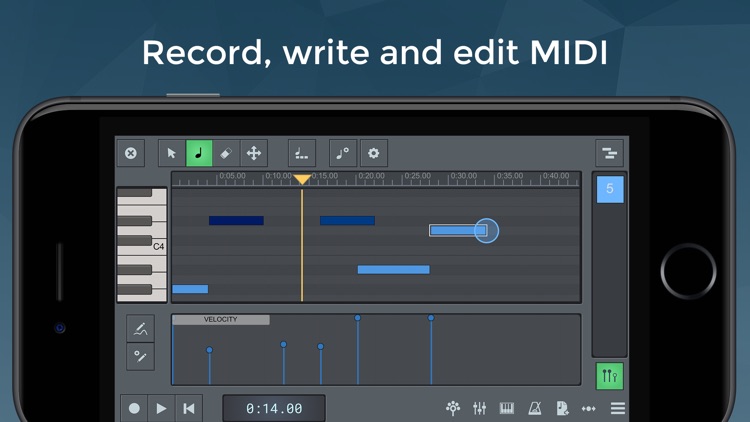750x422 pixels.
Task: Open the piano keyboard icon
Action: (507, 408)
